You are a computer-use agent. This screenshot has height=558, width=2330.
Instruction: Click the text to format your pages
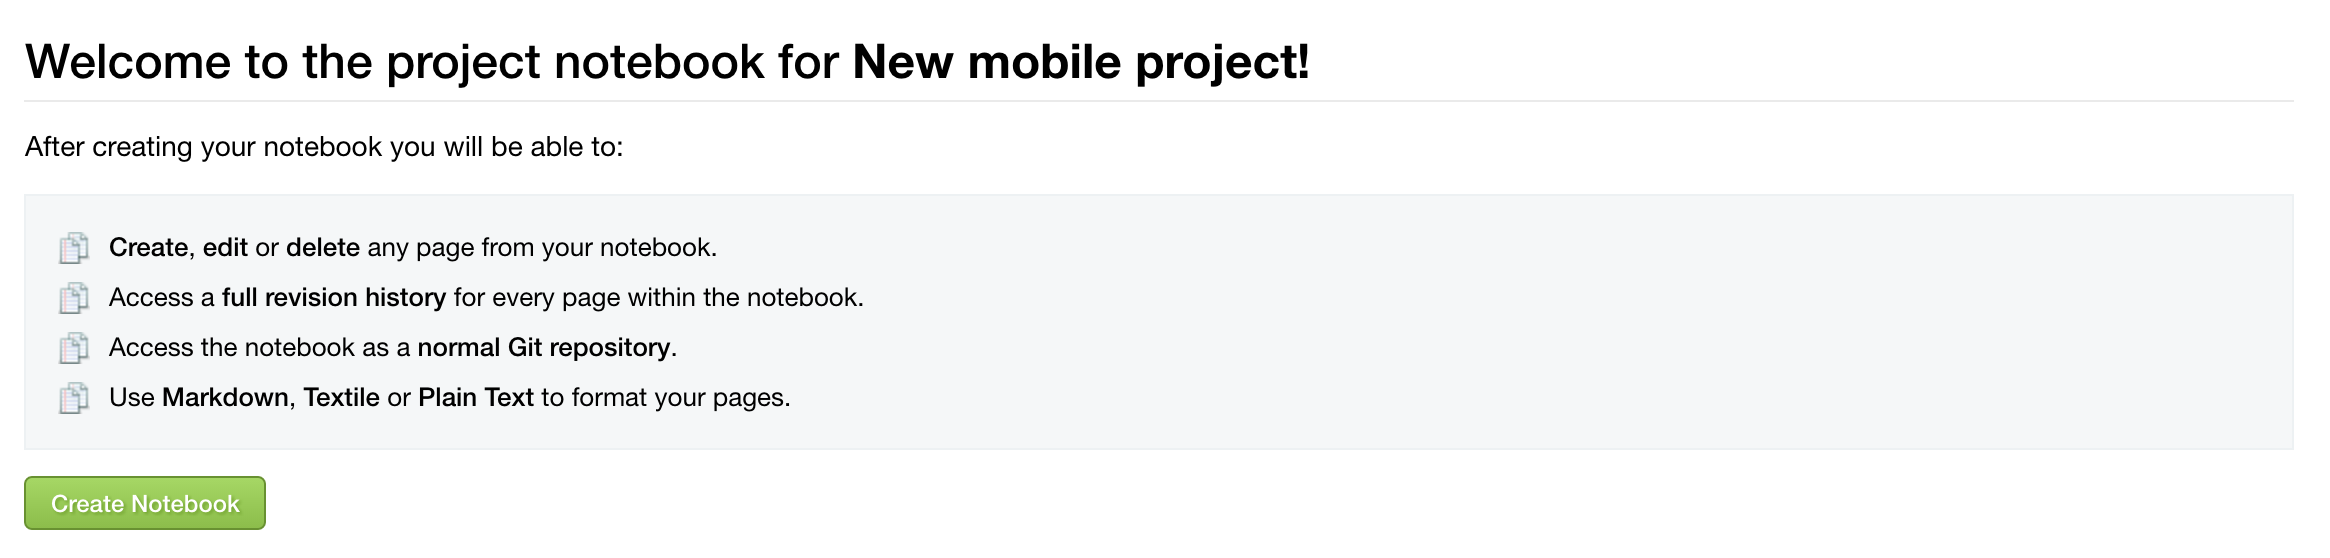point(666,397)
